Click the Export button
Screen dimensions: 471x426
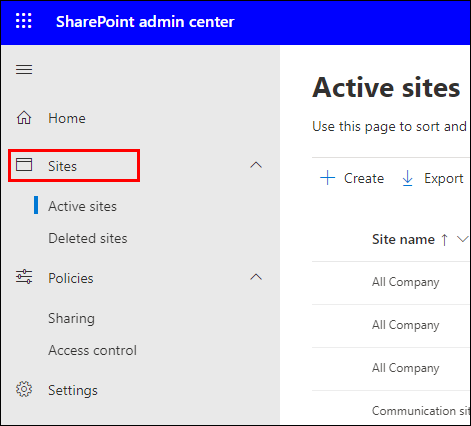click(x=433, y=178)
